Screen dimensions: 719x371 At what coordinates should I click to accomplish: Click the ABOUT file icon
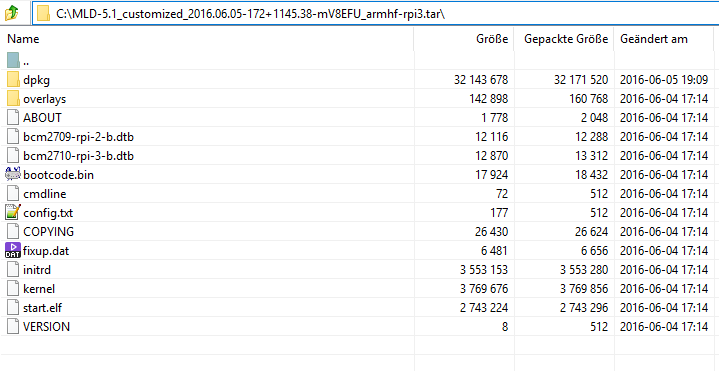click(x=13, y=117)
